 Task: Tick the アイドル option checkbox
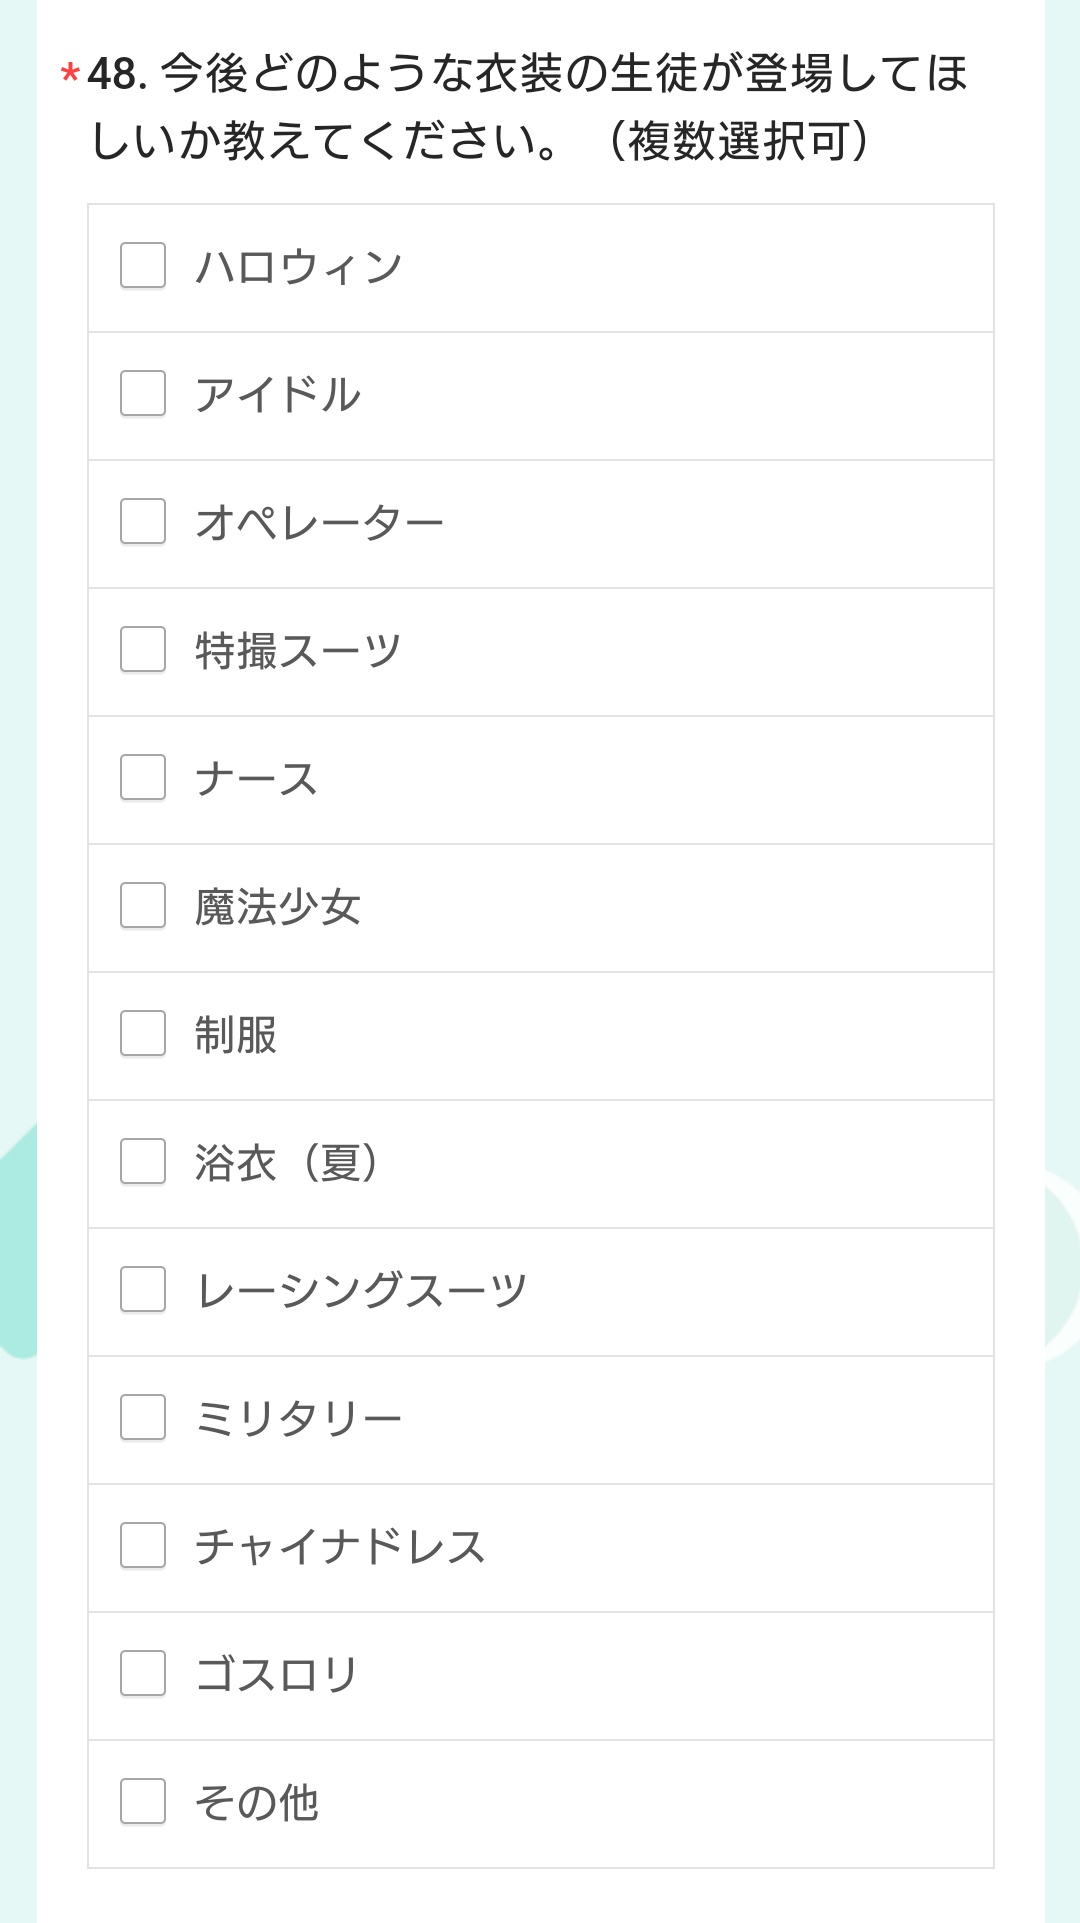tap(143, 393)
